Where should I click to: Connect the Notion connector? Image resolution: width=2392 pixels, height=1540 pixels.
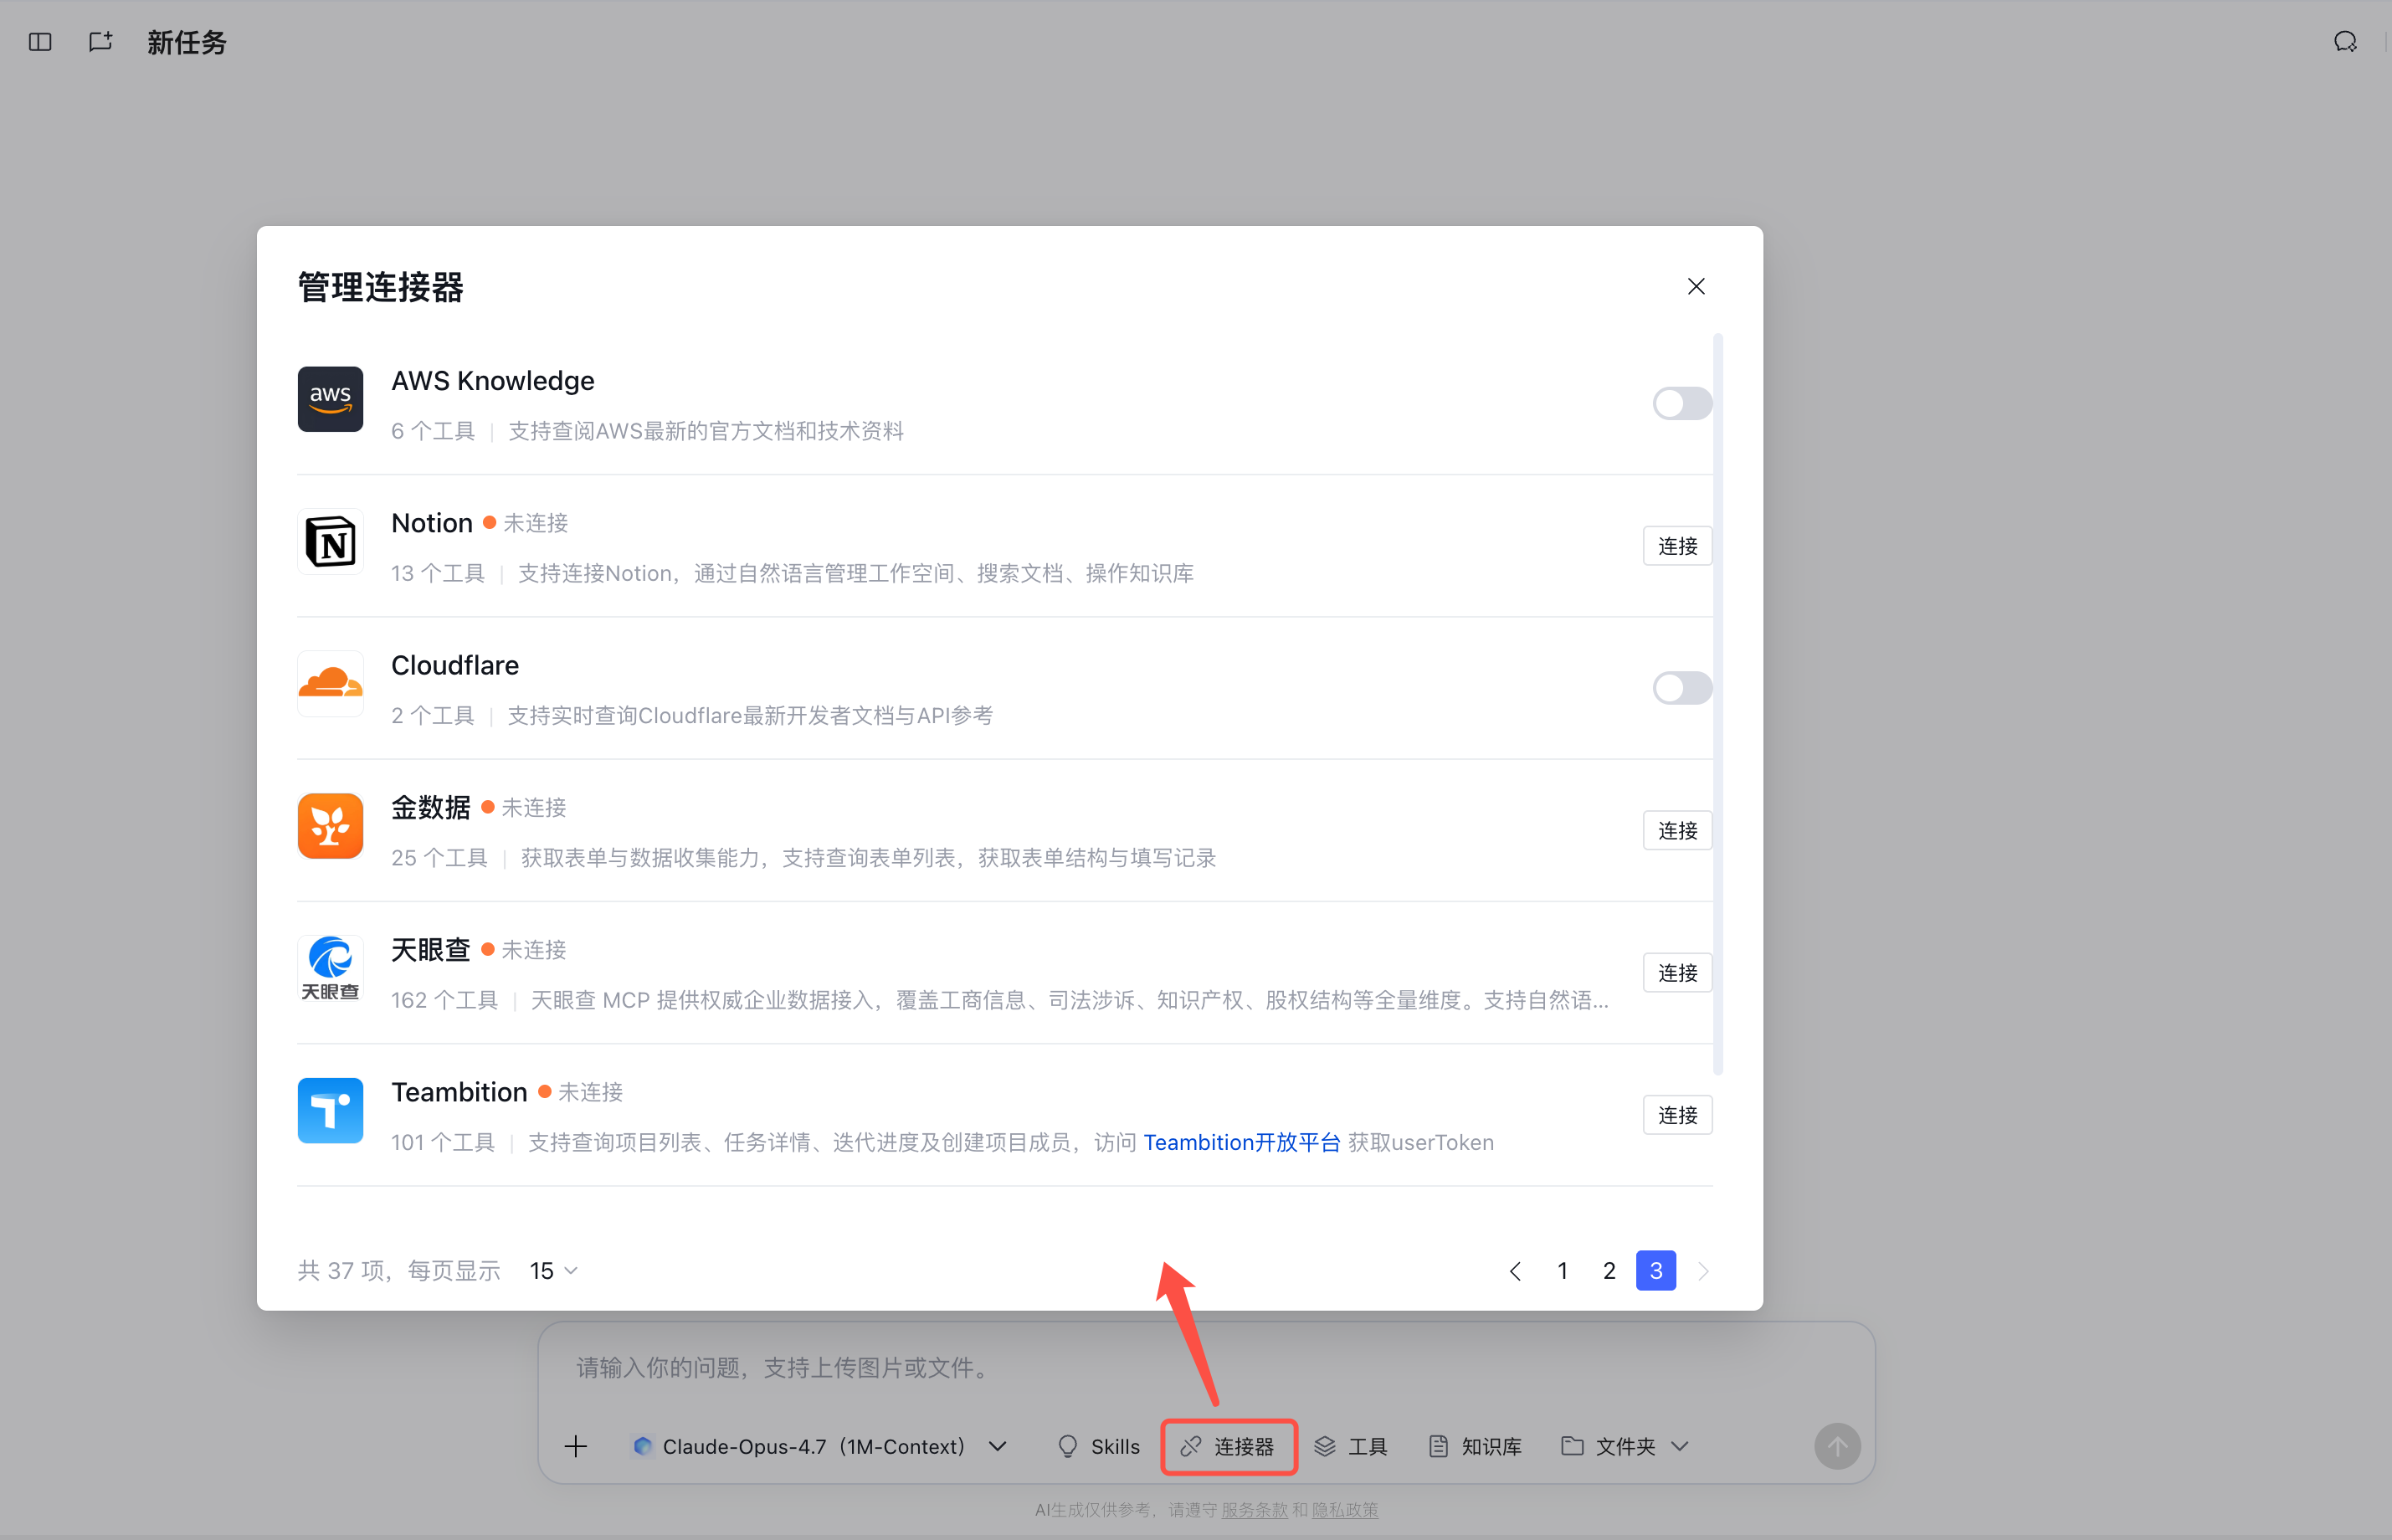1677,546
